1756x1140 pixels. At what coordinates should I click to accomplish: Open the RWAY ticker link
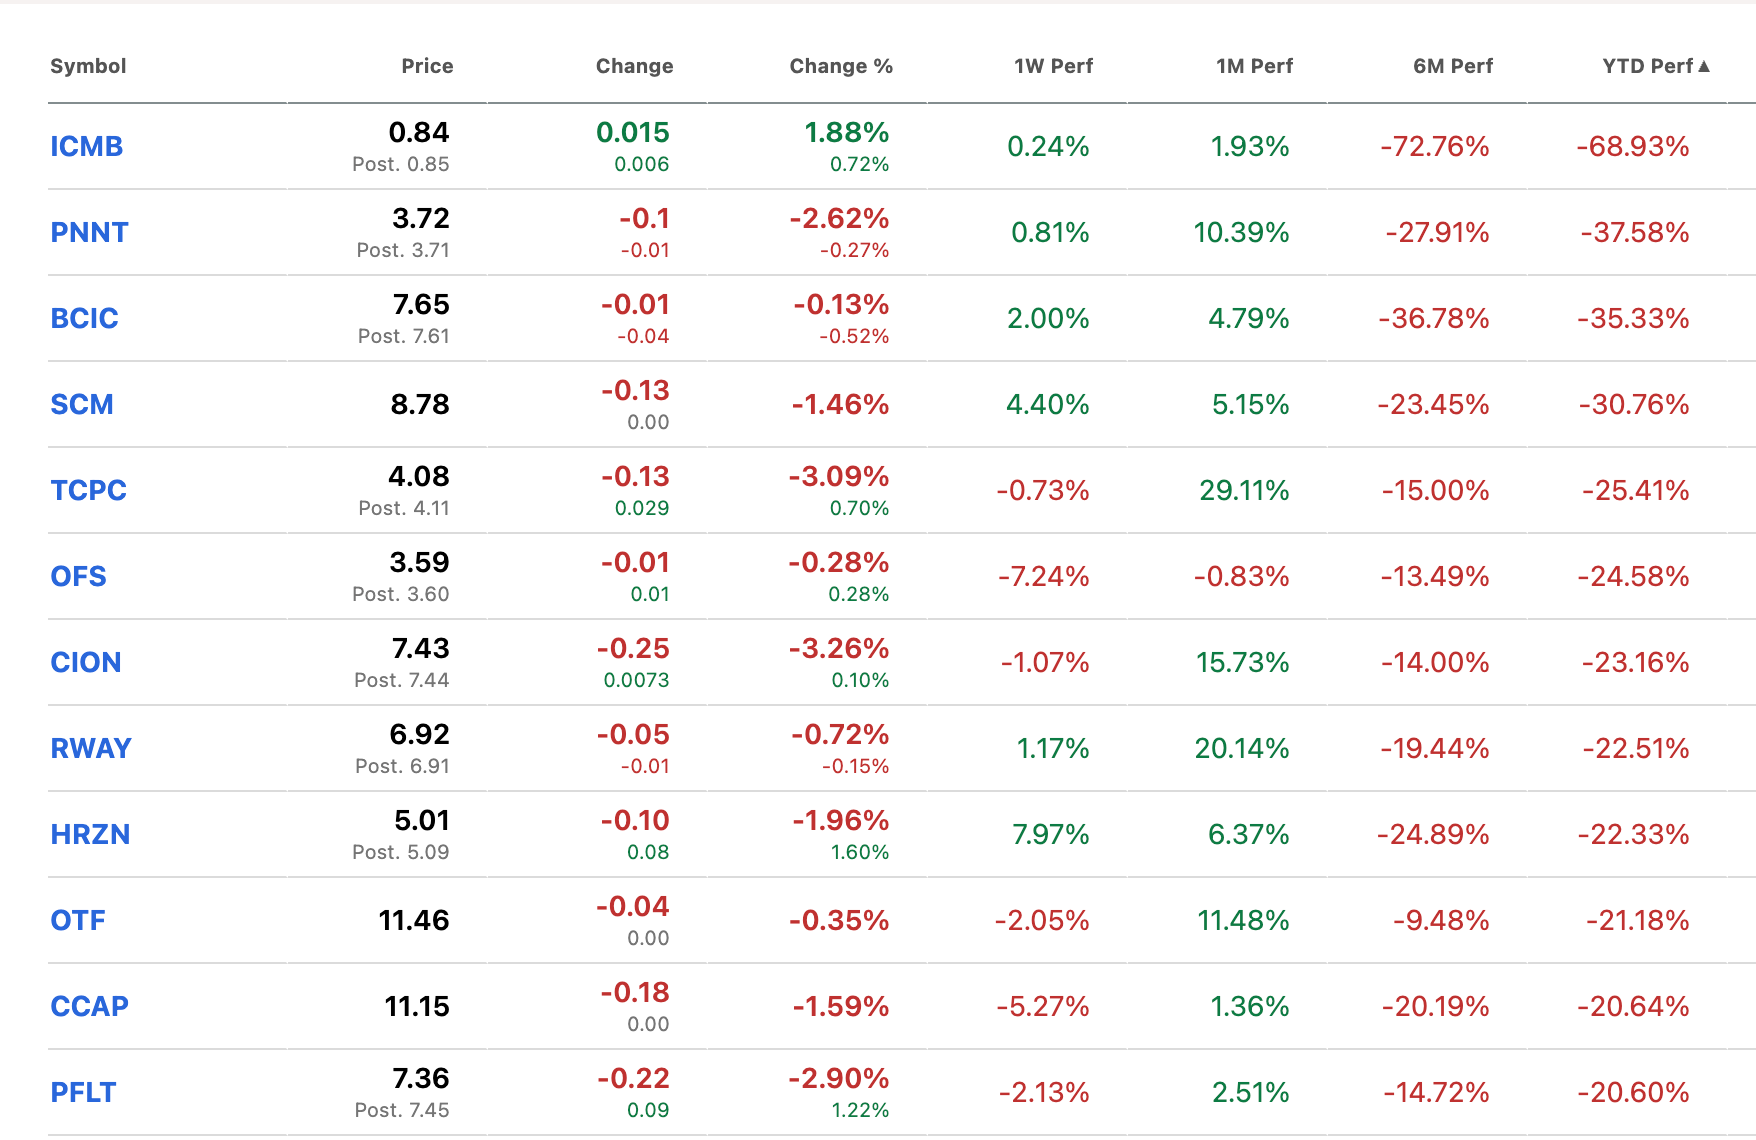pyautogui.click(x=91, y=748)
